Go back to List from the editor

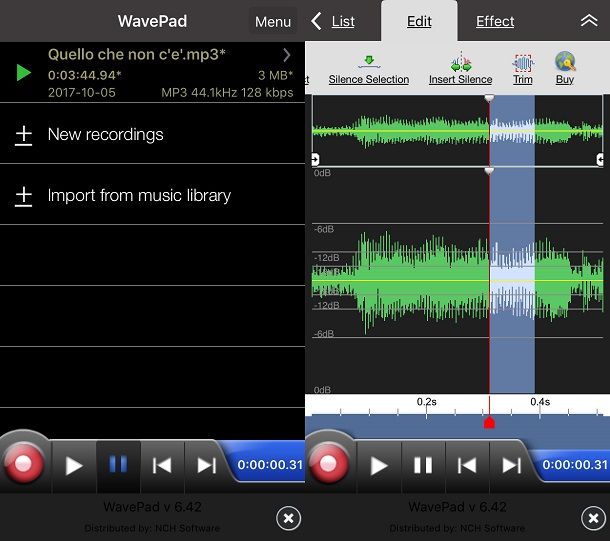(x=333, y=21)
